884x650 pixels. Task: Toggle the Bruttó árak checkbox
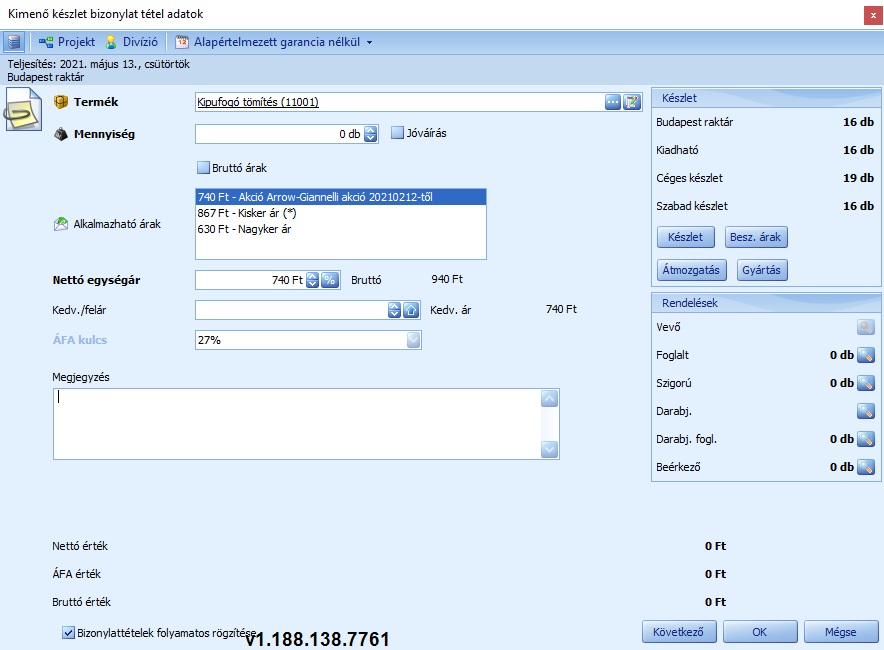(203, 168)
